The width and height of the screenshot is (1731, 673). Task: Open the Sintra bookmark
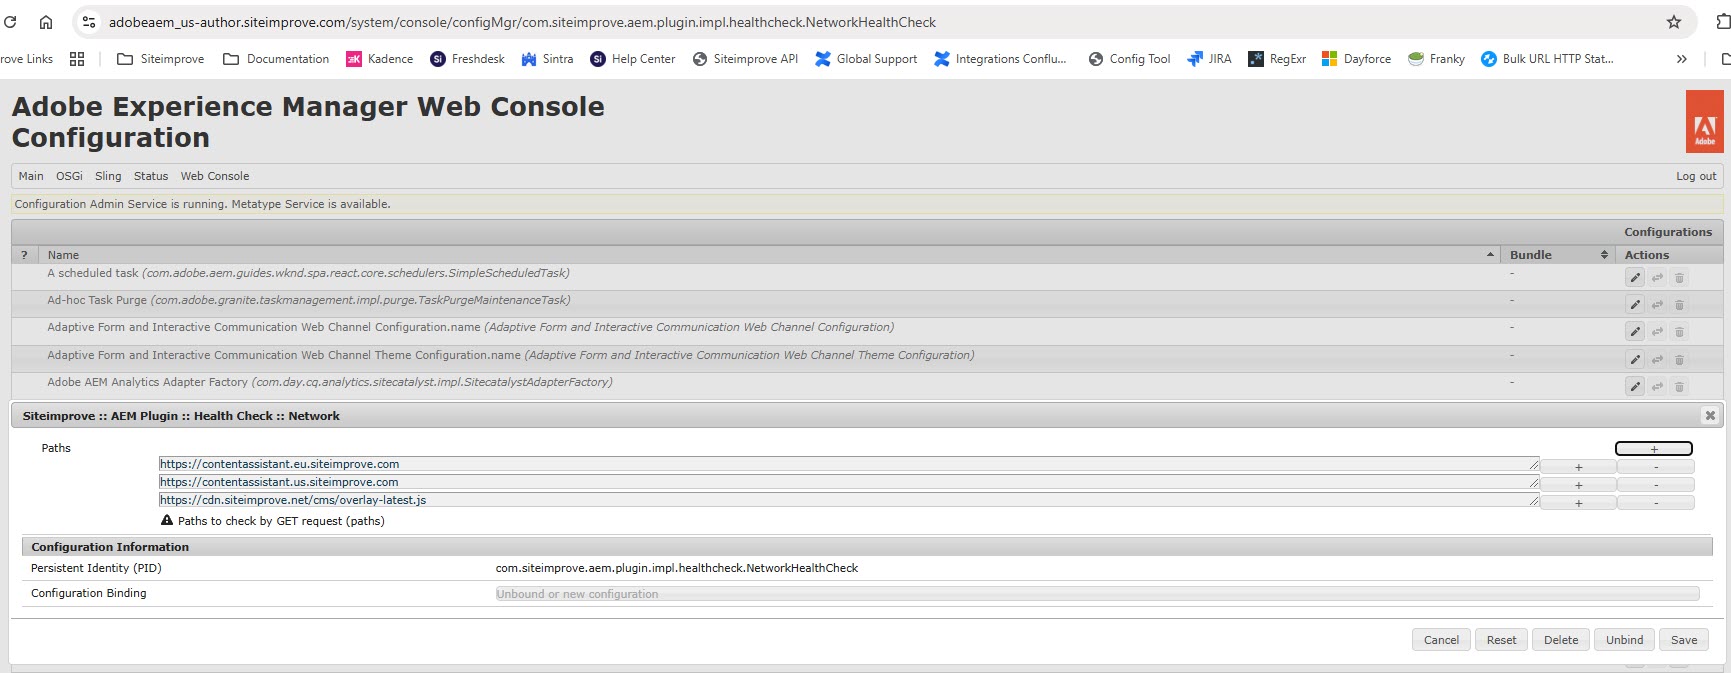tap(547, 59)
